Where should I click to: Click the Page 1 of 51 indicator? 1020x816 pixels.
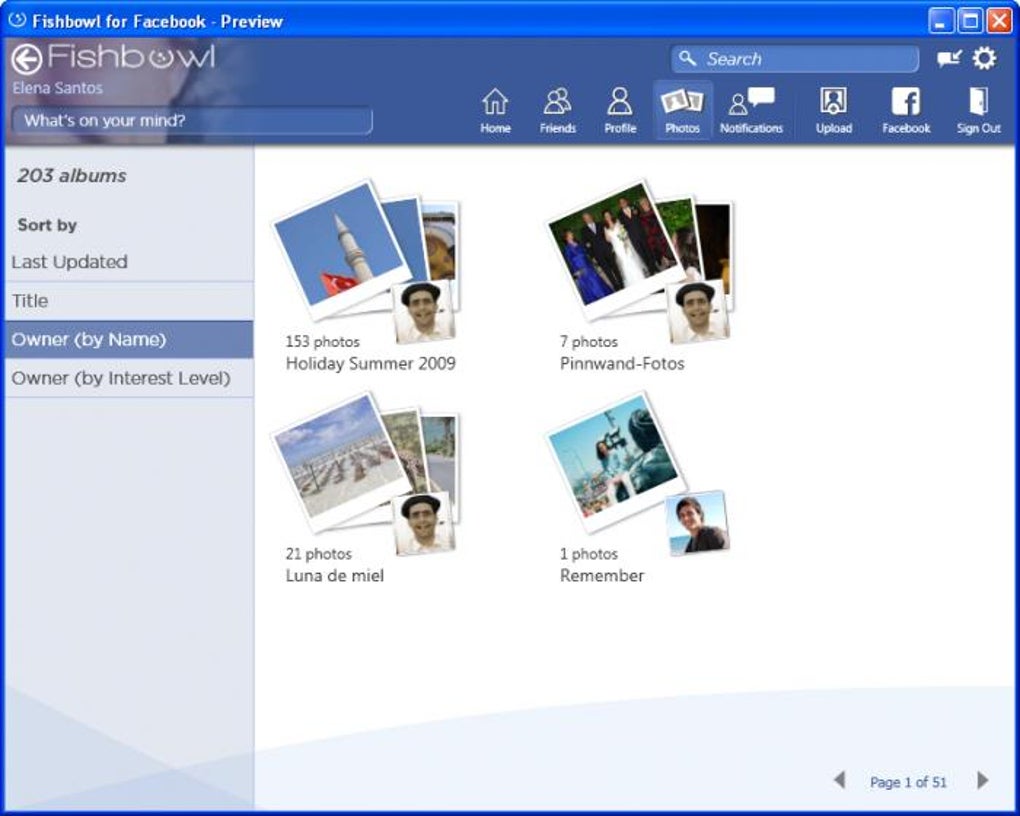point(908,782)
